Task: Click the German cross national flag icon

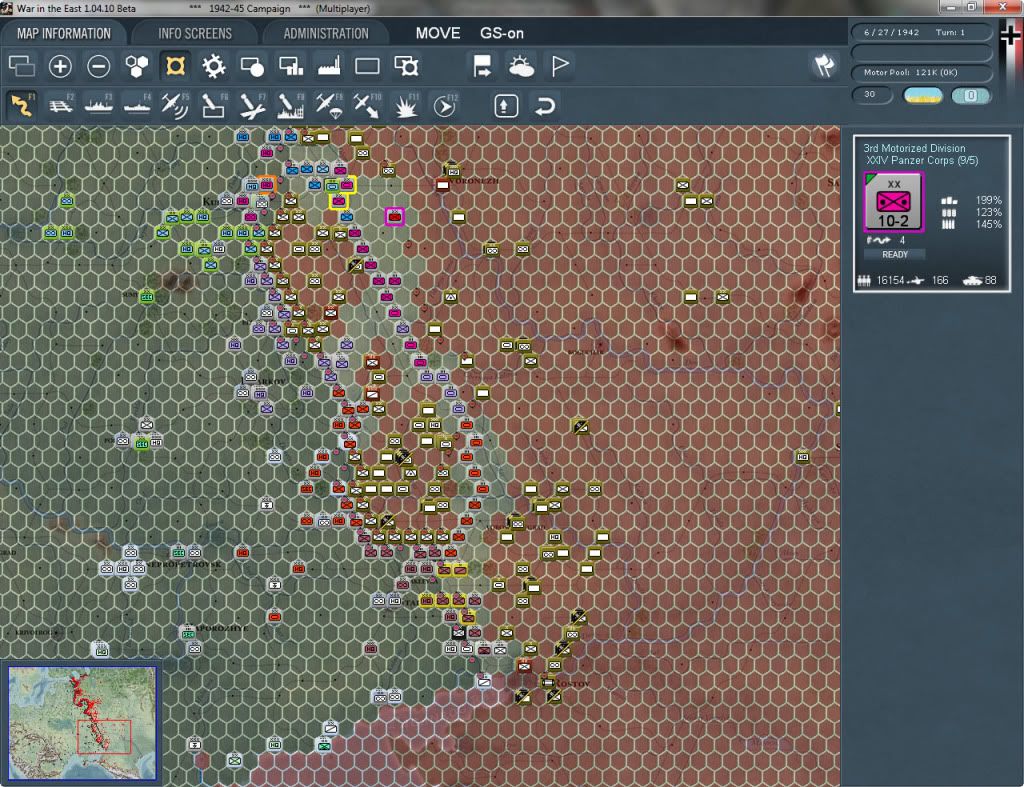Action: pyautogui.click(x=1010, y=35)
